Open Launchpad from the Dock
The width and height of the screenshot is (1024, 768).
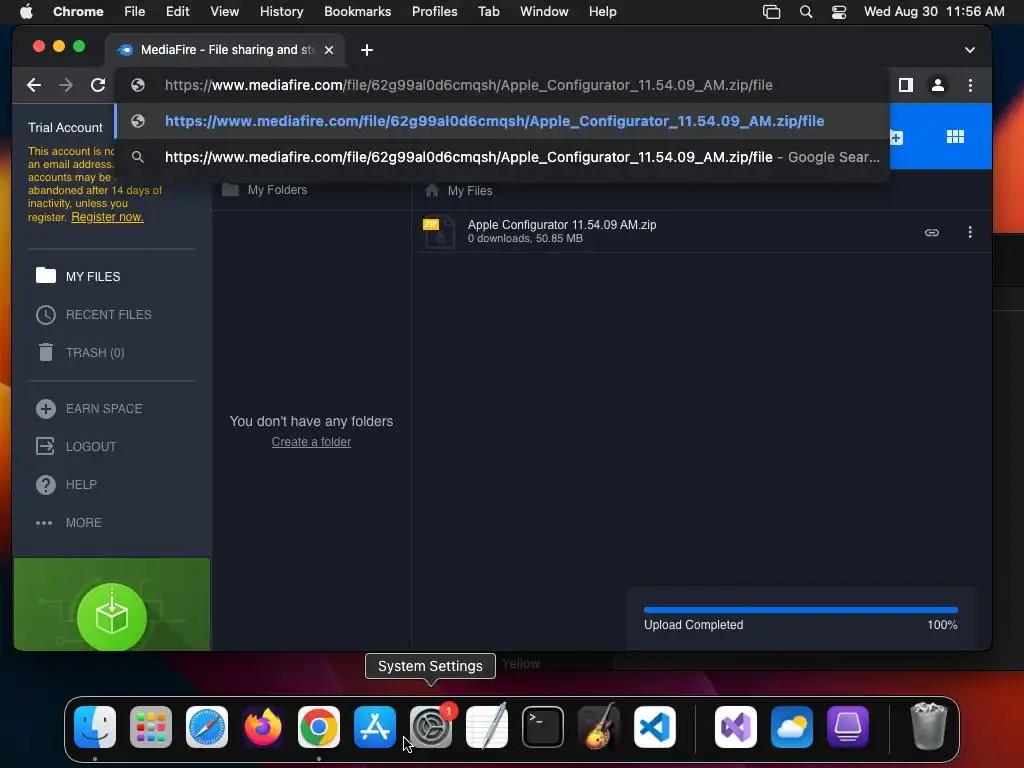(x=151, y=727)
